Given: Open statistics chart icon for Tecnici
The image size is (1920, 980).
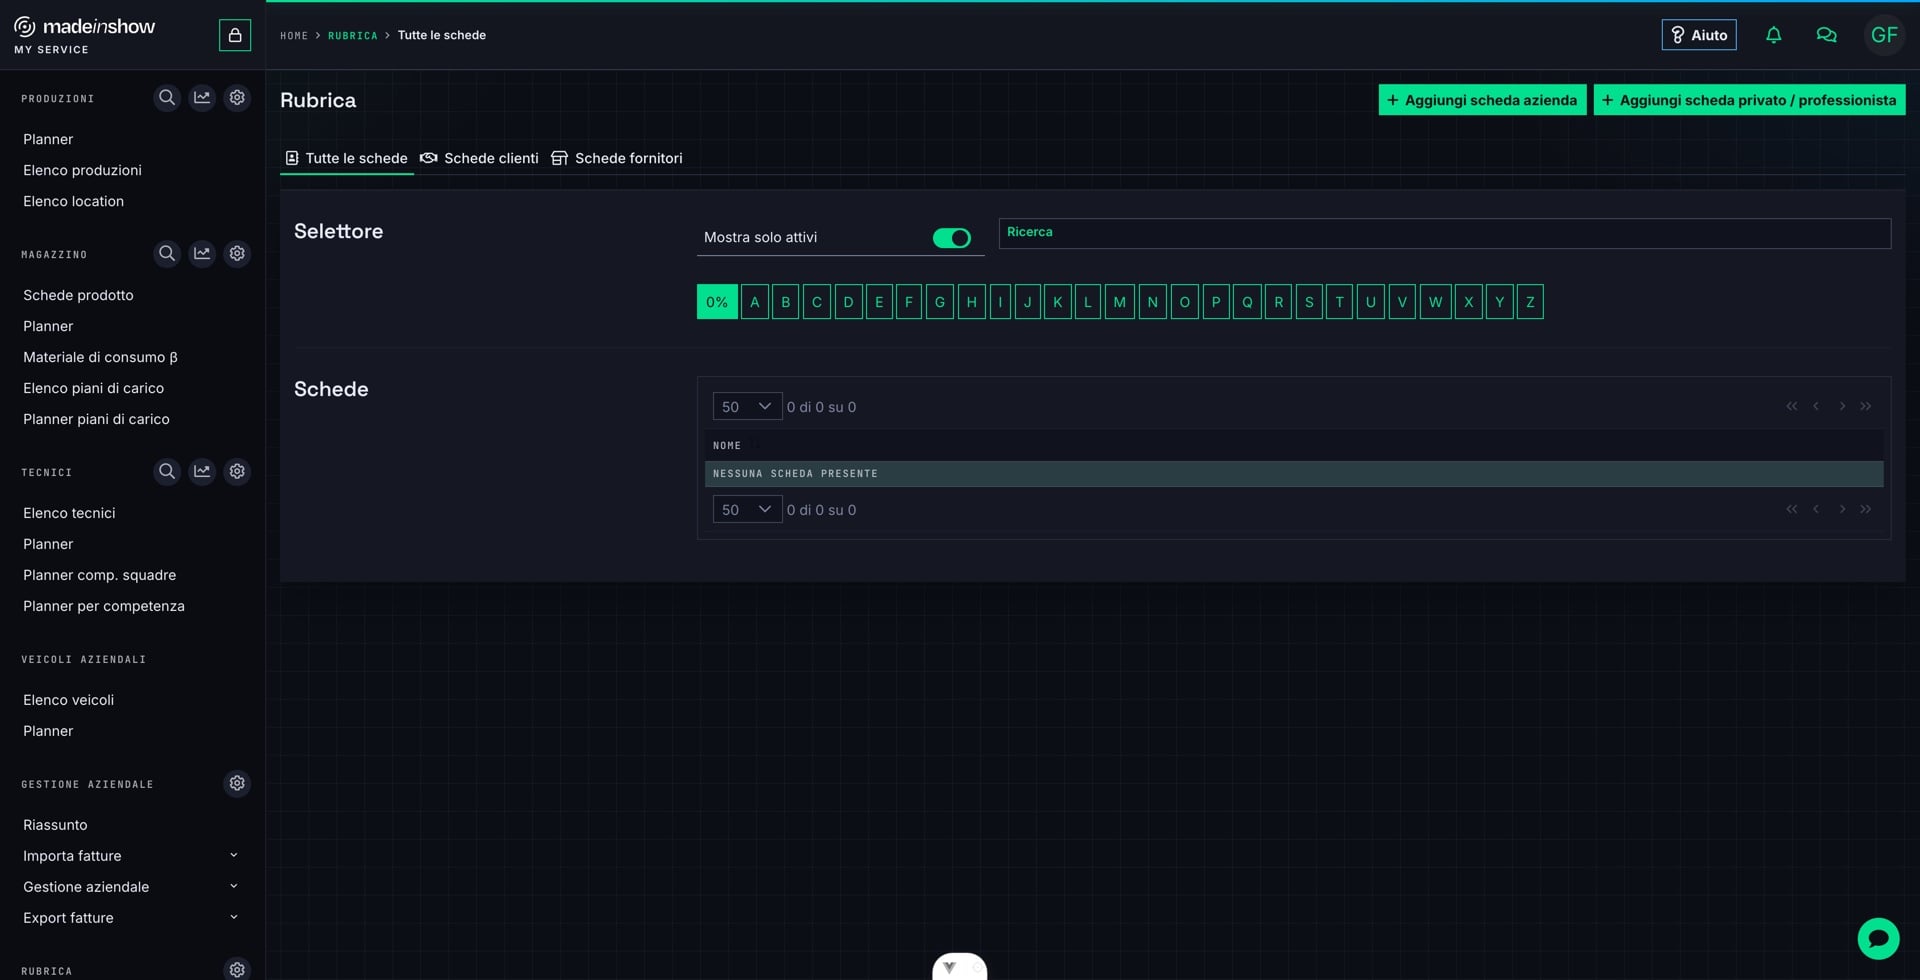Looking at the screenshot, I should click(202, 471).
